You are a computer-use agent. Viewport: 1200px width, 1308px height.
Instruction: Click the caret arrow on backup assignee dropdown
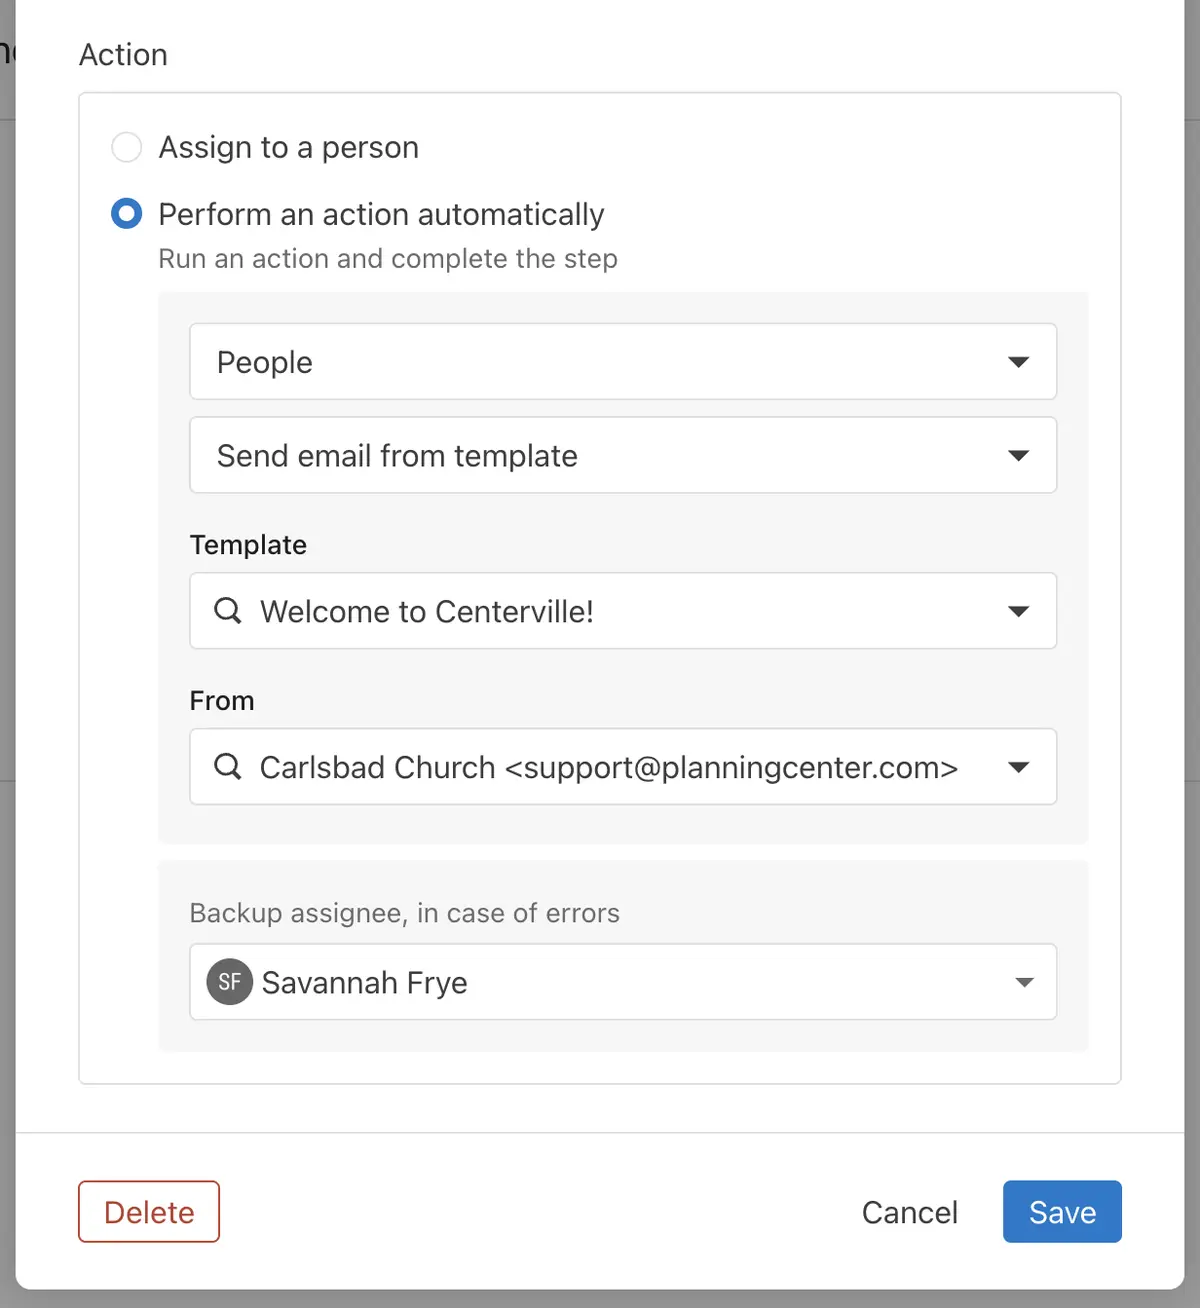tap(1024, 983)
